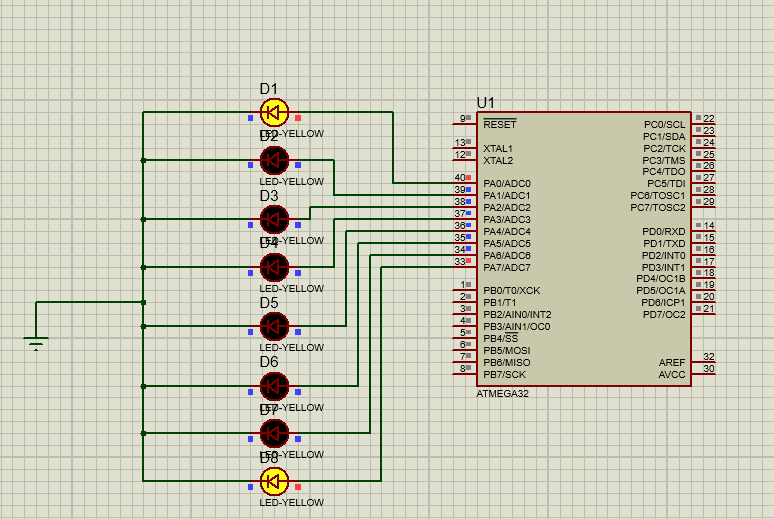Screen dimensions: 774x519
Task: Click the PD3/INT1 pin label
Action: 663,268
